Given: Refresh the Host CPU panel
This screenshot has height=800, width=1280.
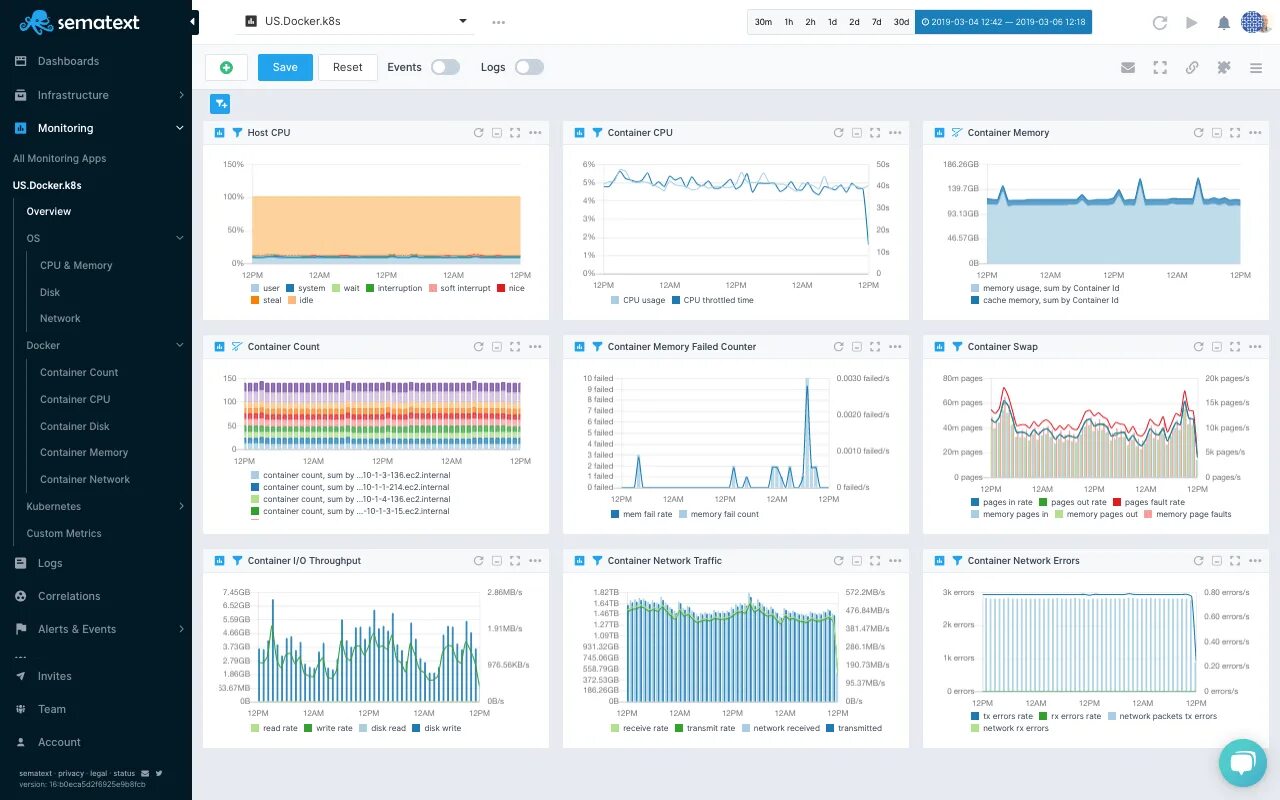Looking at the screenshot, I should tap(479, 132).
